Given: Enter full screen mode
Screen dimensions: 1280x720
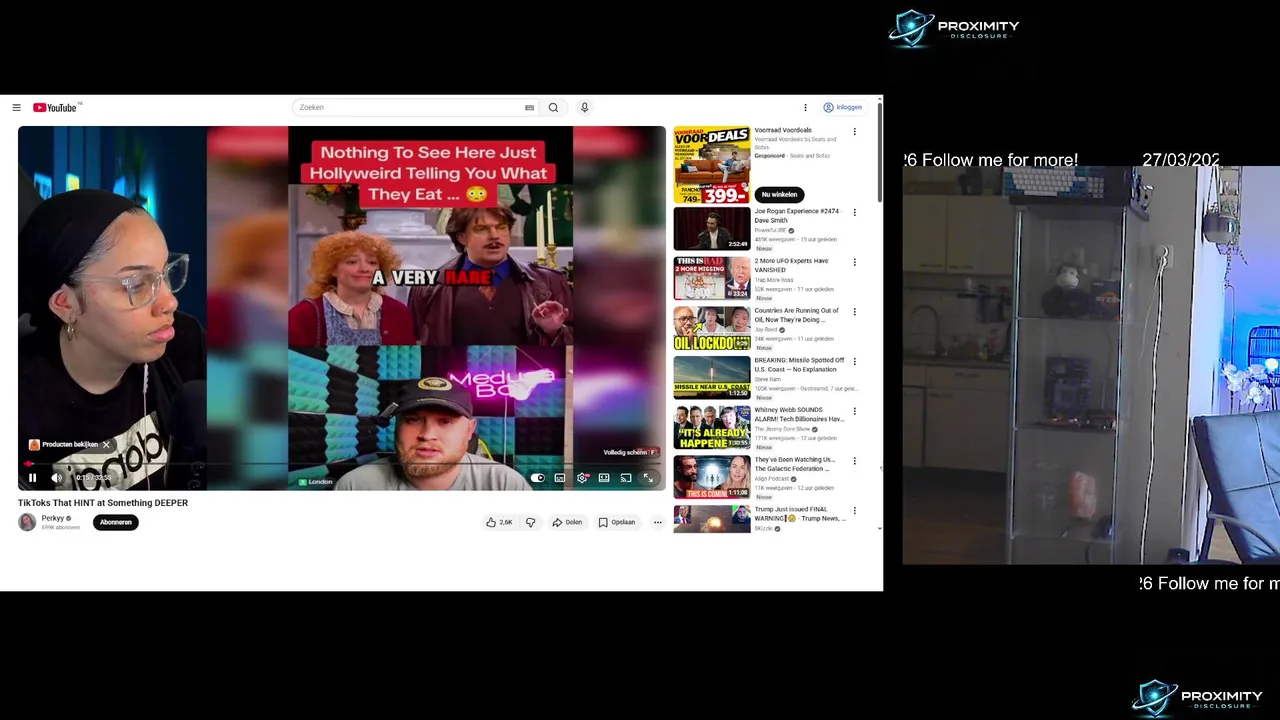Looking at the screenshot, I should 648,478.
